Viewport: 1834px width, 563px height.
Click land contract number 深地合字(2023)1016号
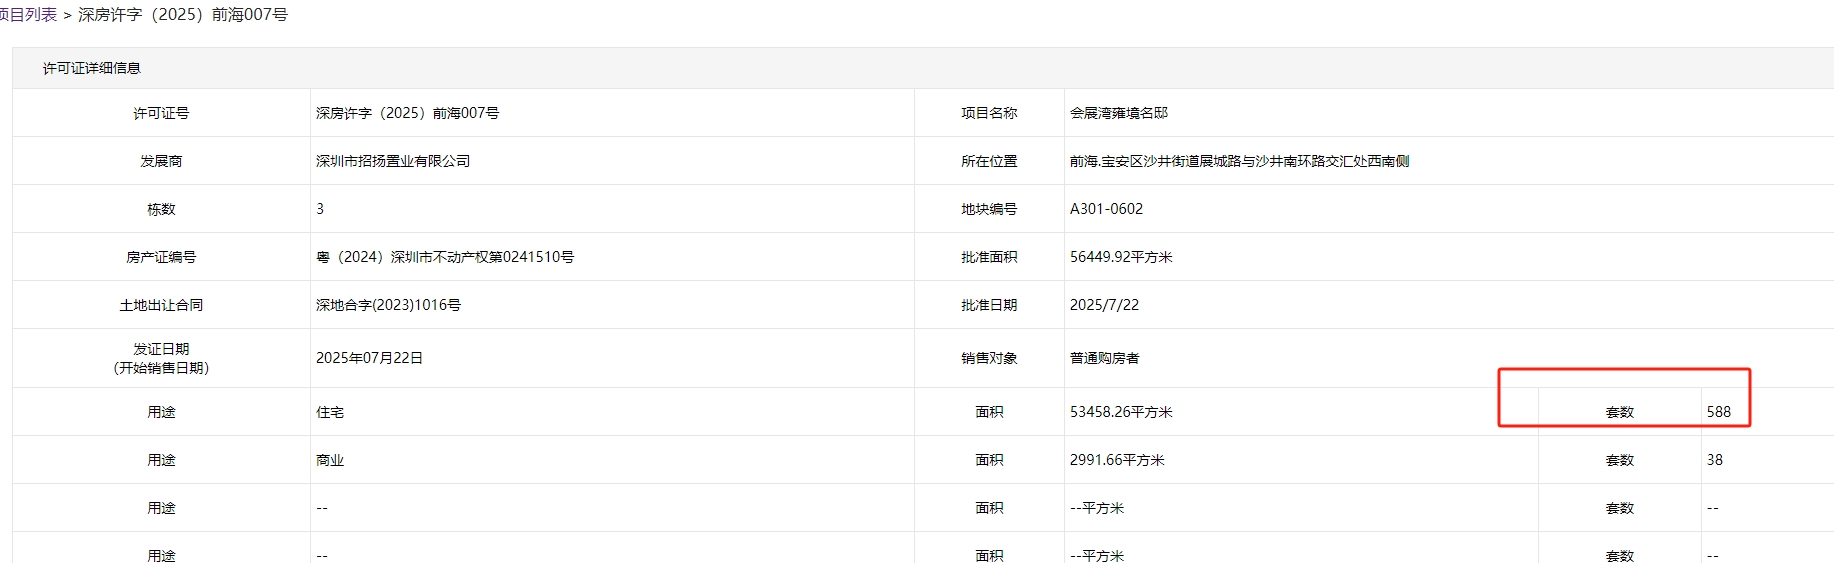point(388,305)
